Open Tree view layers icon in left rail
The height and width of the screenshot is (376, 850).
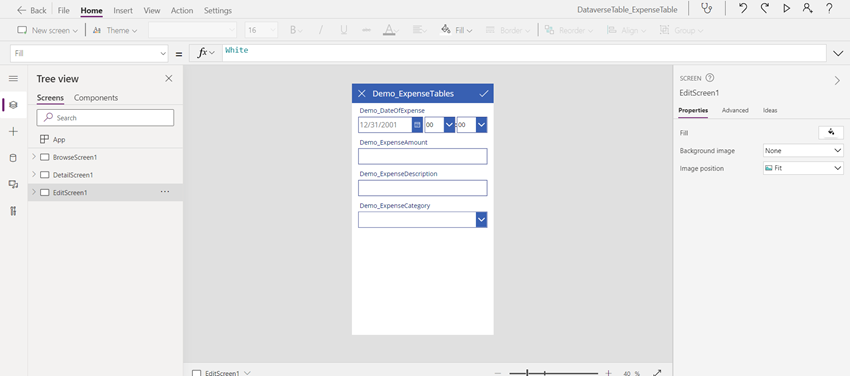tap(14, 105)
